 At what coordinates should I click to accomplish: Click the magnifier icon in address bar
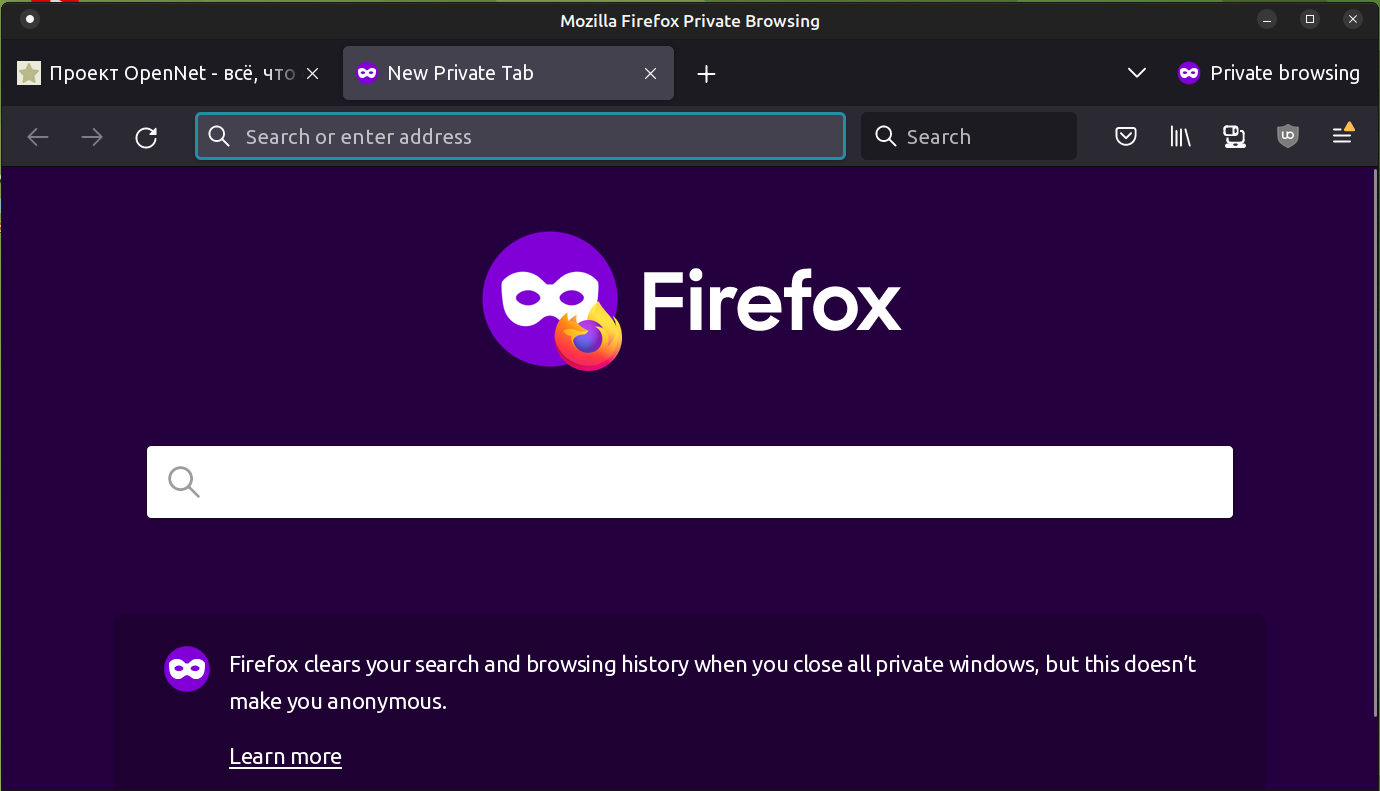pyautogui.click(x=219, y=137)
